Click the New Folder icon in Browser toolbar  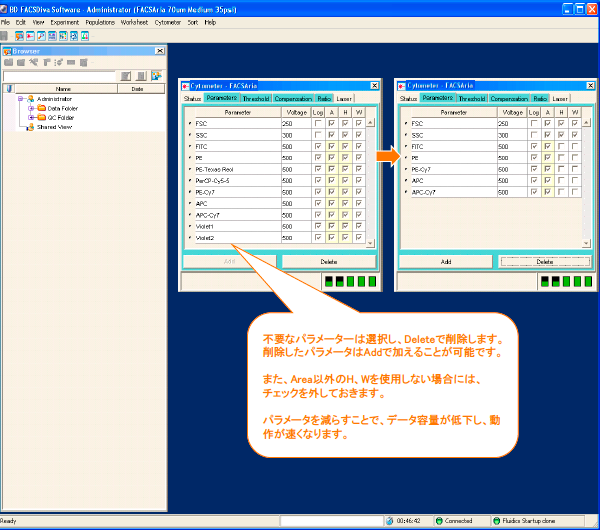tap(9, 62)
